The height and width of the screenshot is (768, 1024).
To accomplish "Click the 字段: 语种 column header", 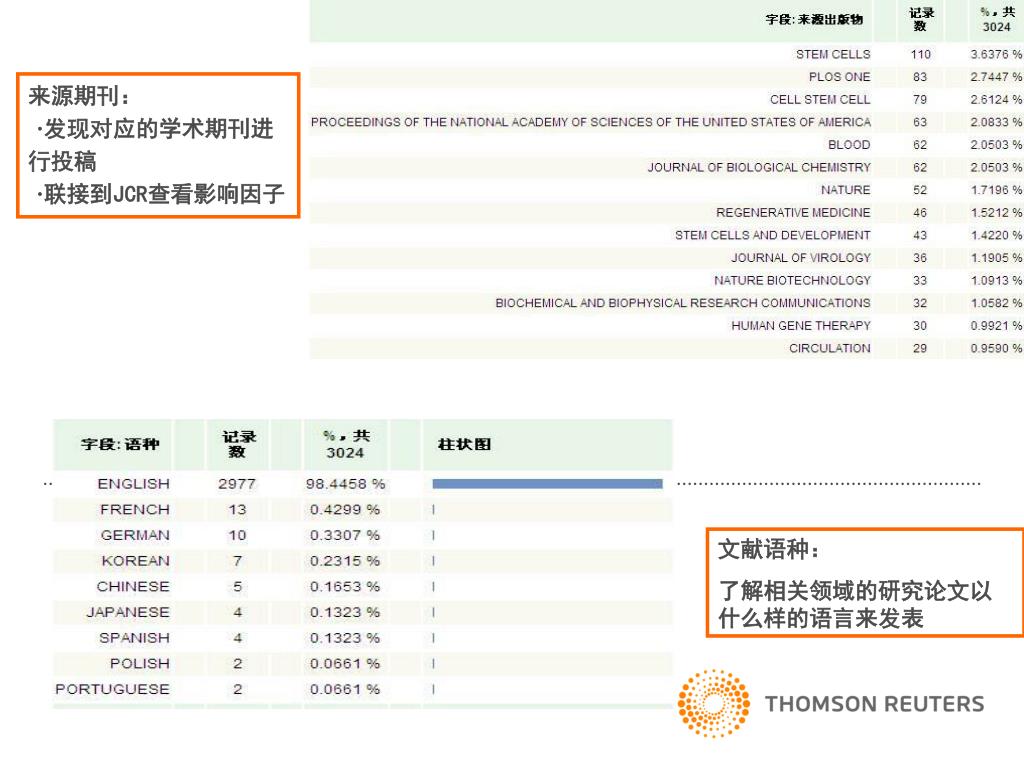I will click(x=120, y=445).
